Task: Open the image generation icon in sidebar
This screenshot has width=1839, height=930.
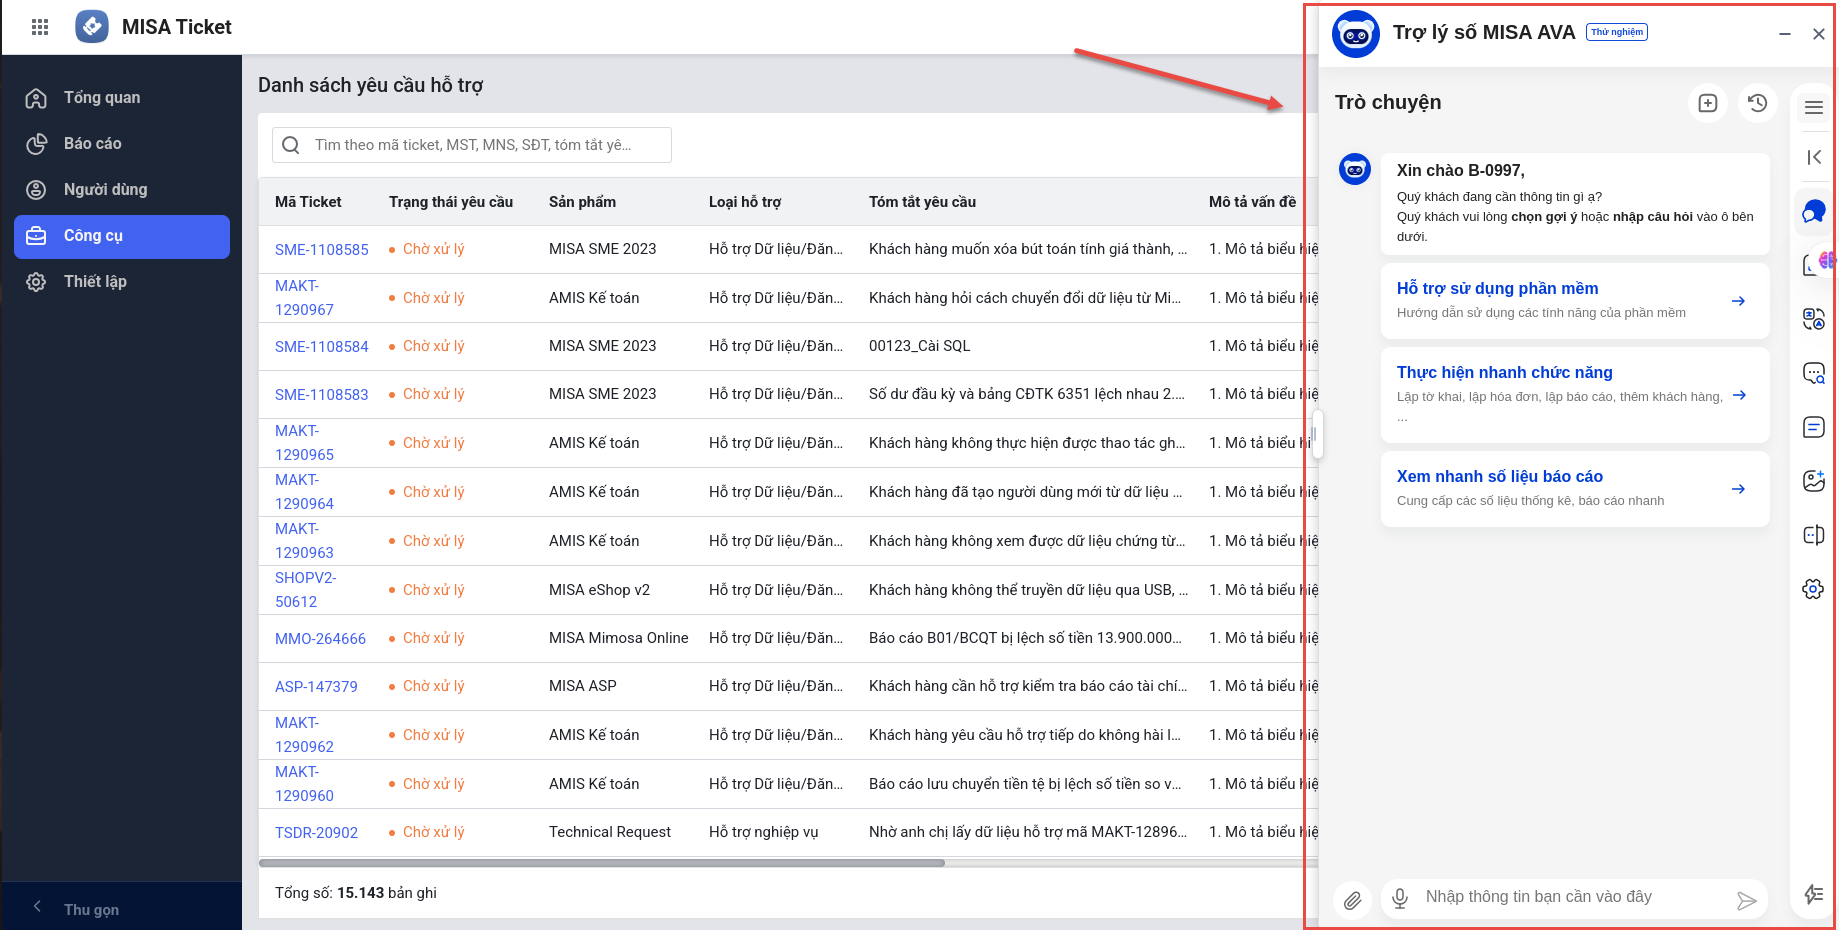Action: [1813, 481]
